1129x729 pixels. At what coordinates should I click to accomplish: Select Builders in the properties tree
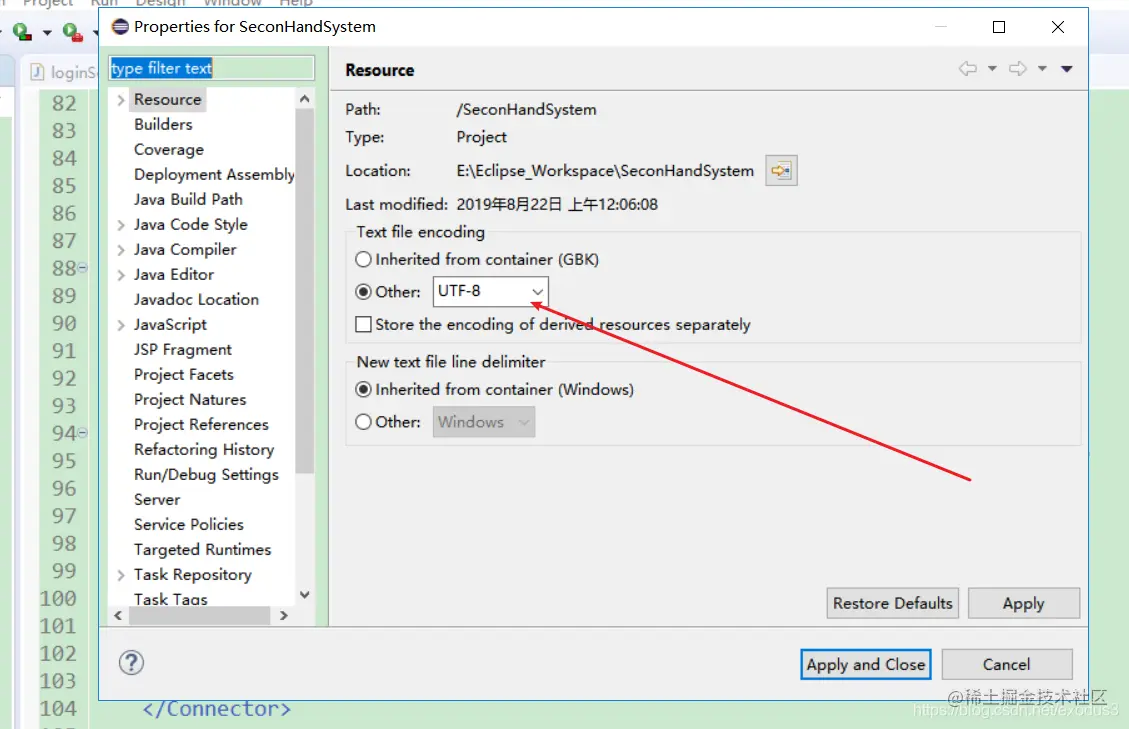pyautogui.click(x=163, y=125)
